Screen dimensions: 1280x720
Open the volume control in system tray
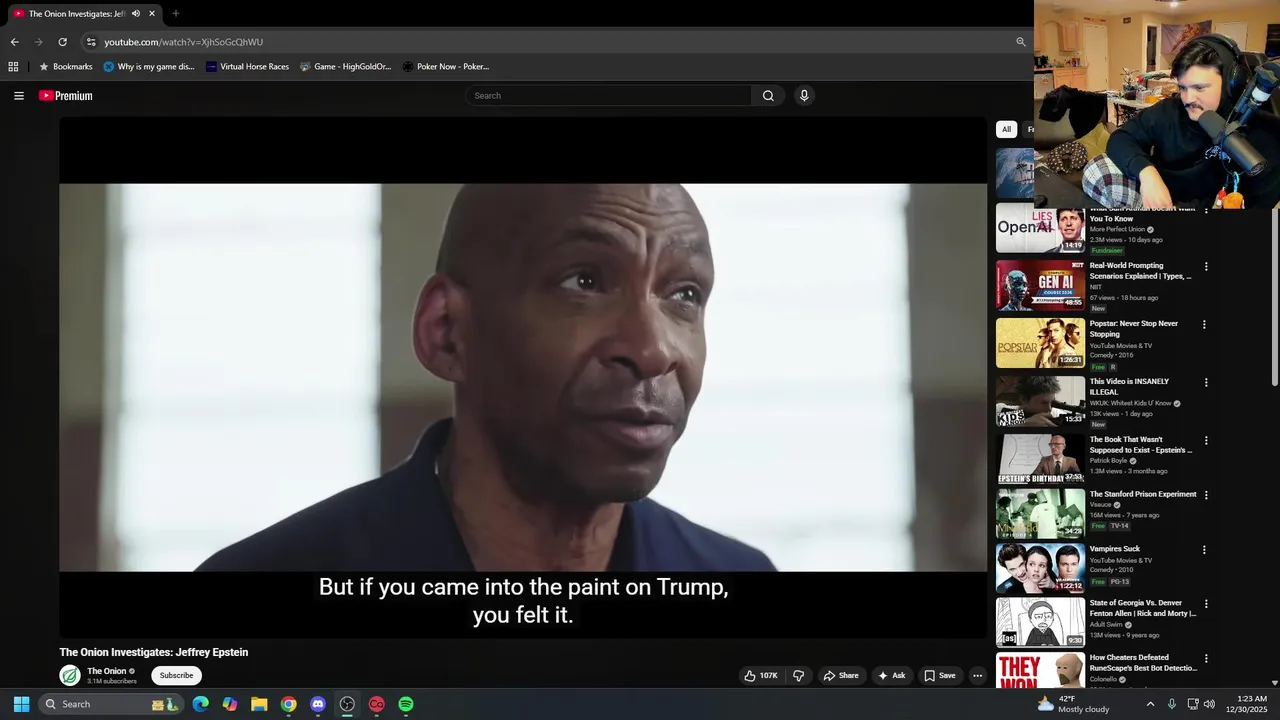(x=1210, y=704)
